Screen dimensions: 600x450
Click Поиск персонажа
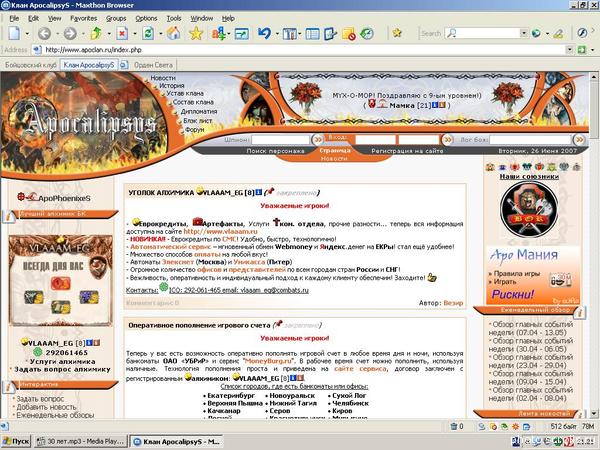point(276,151)
